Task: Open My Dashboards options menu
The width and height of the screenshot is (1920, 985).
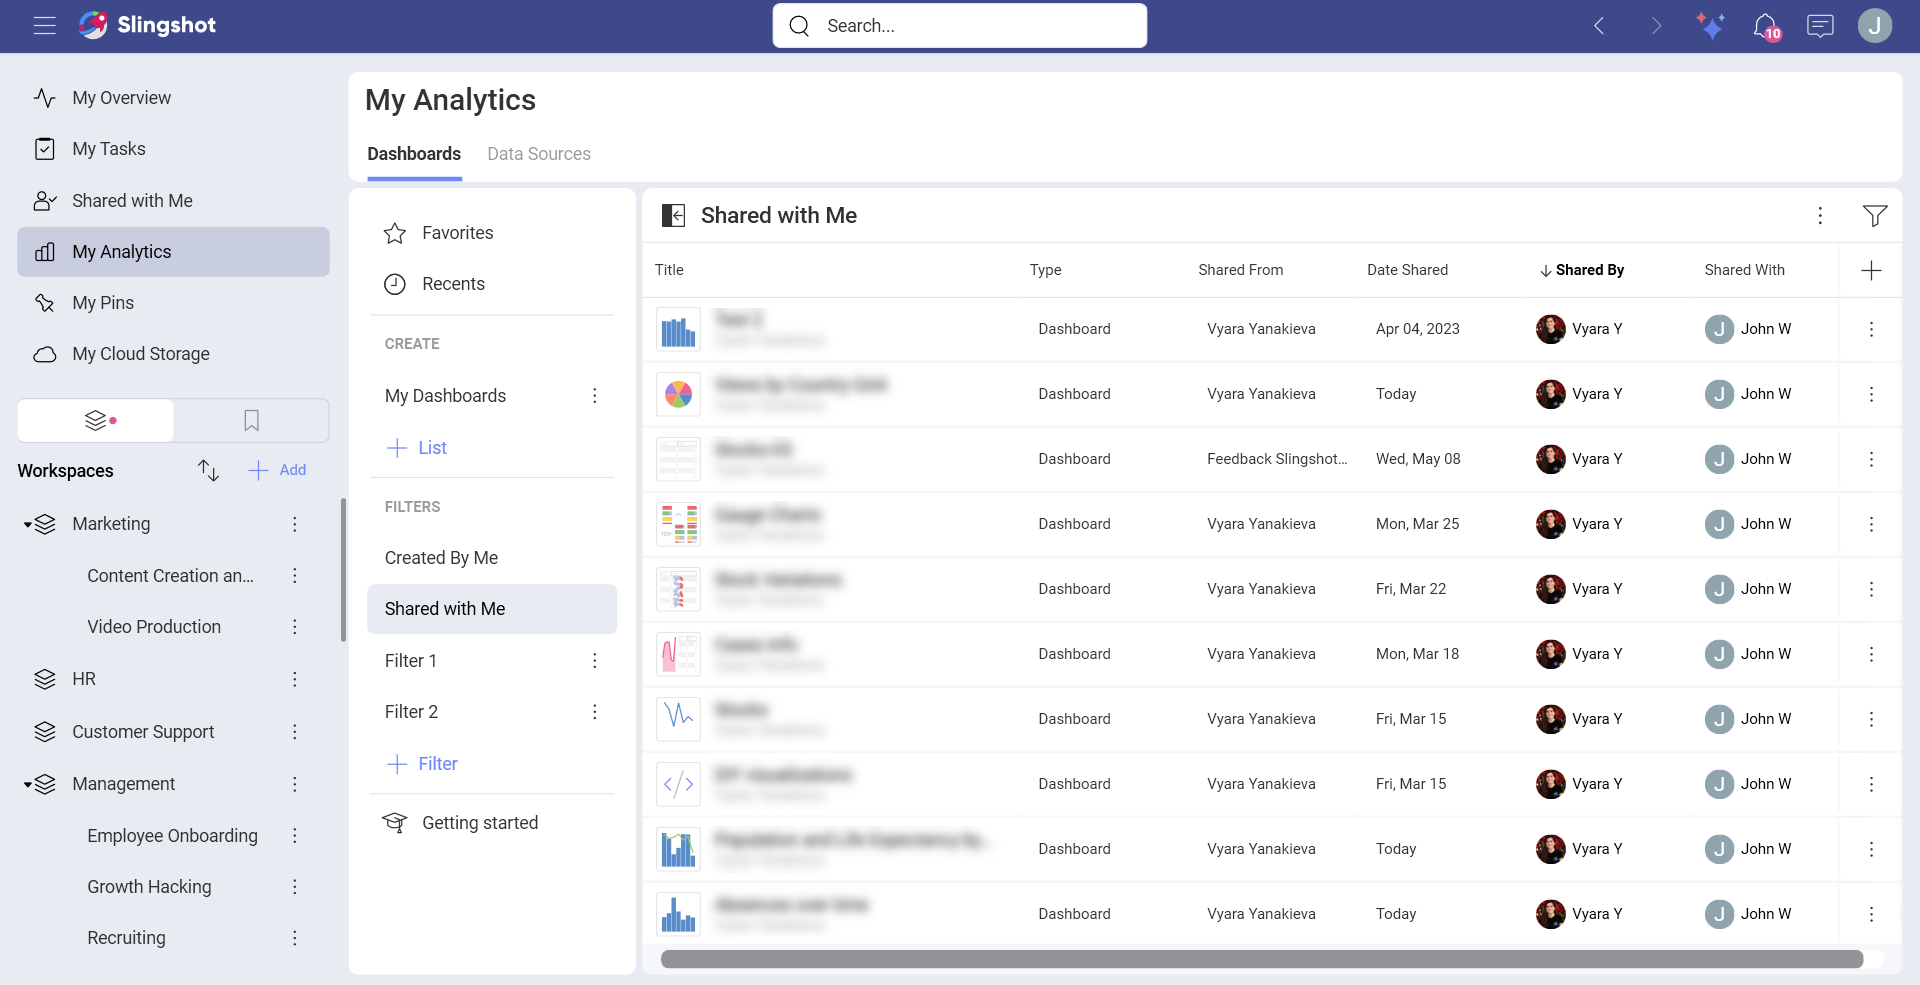Action: tap(595, 396)
